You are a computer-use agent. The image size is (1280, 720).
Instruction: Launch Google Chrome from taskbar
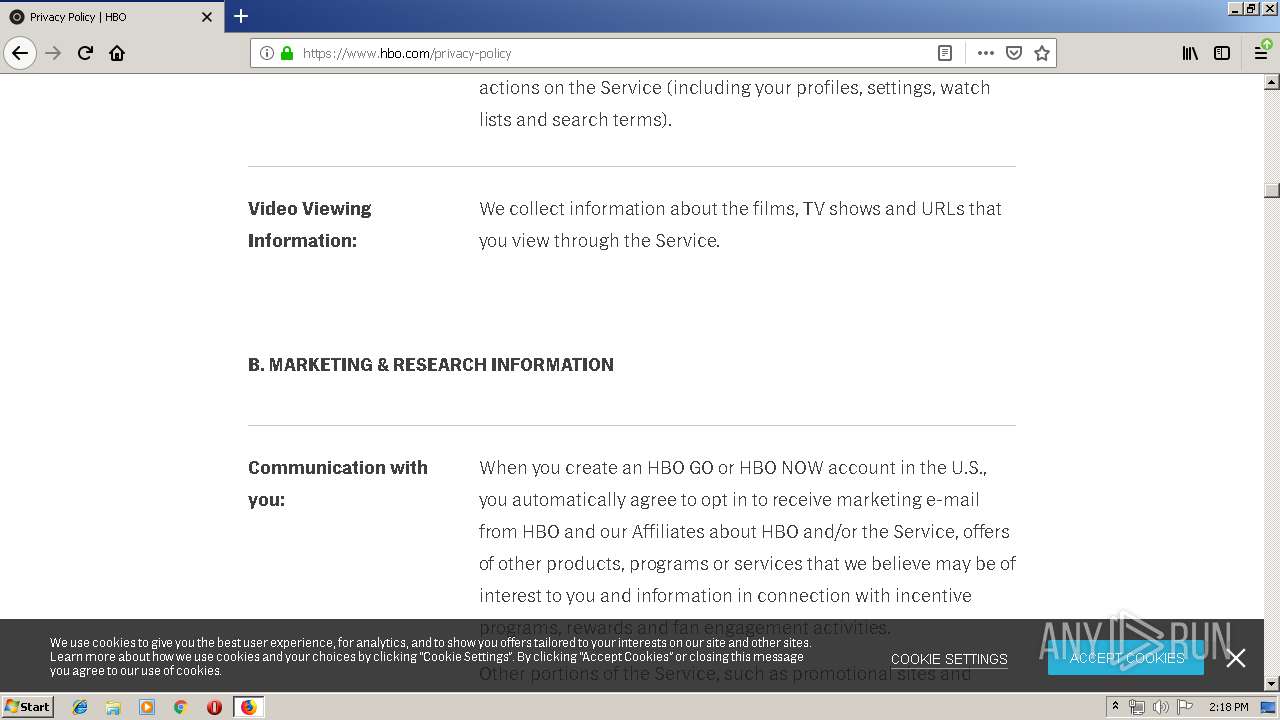click(x=180, y=707)
